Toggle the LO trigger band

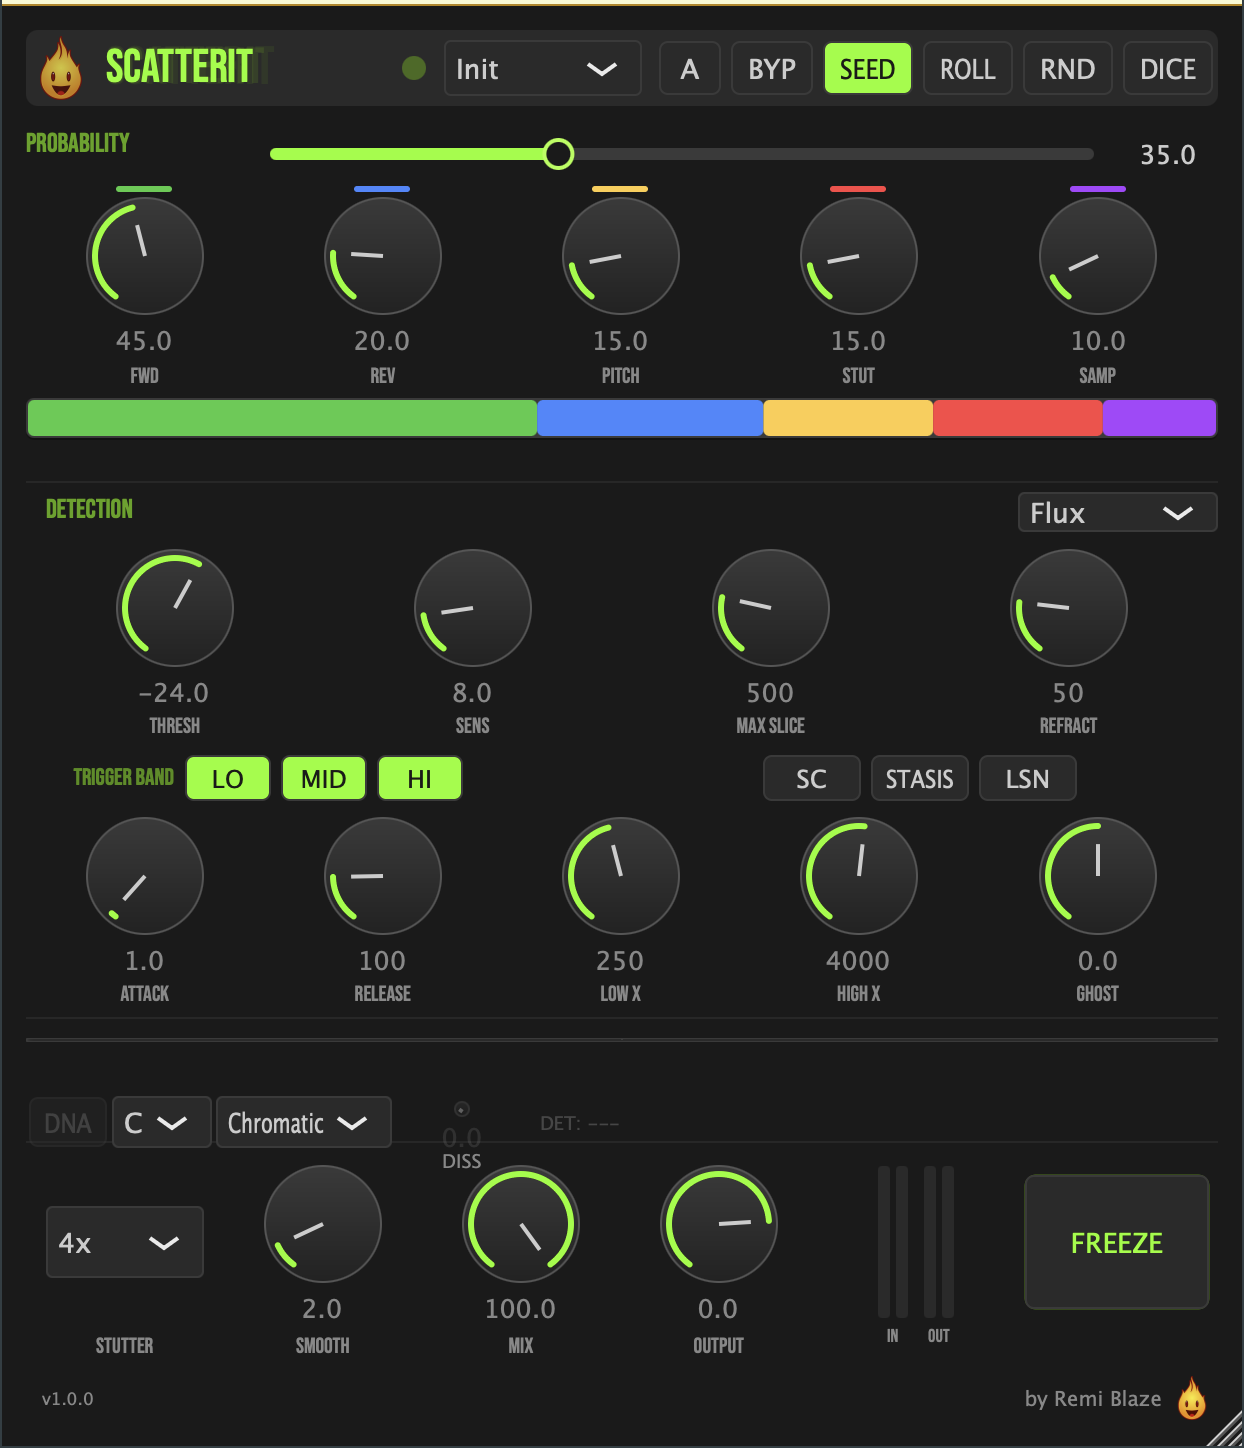(x=228, y=778)
